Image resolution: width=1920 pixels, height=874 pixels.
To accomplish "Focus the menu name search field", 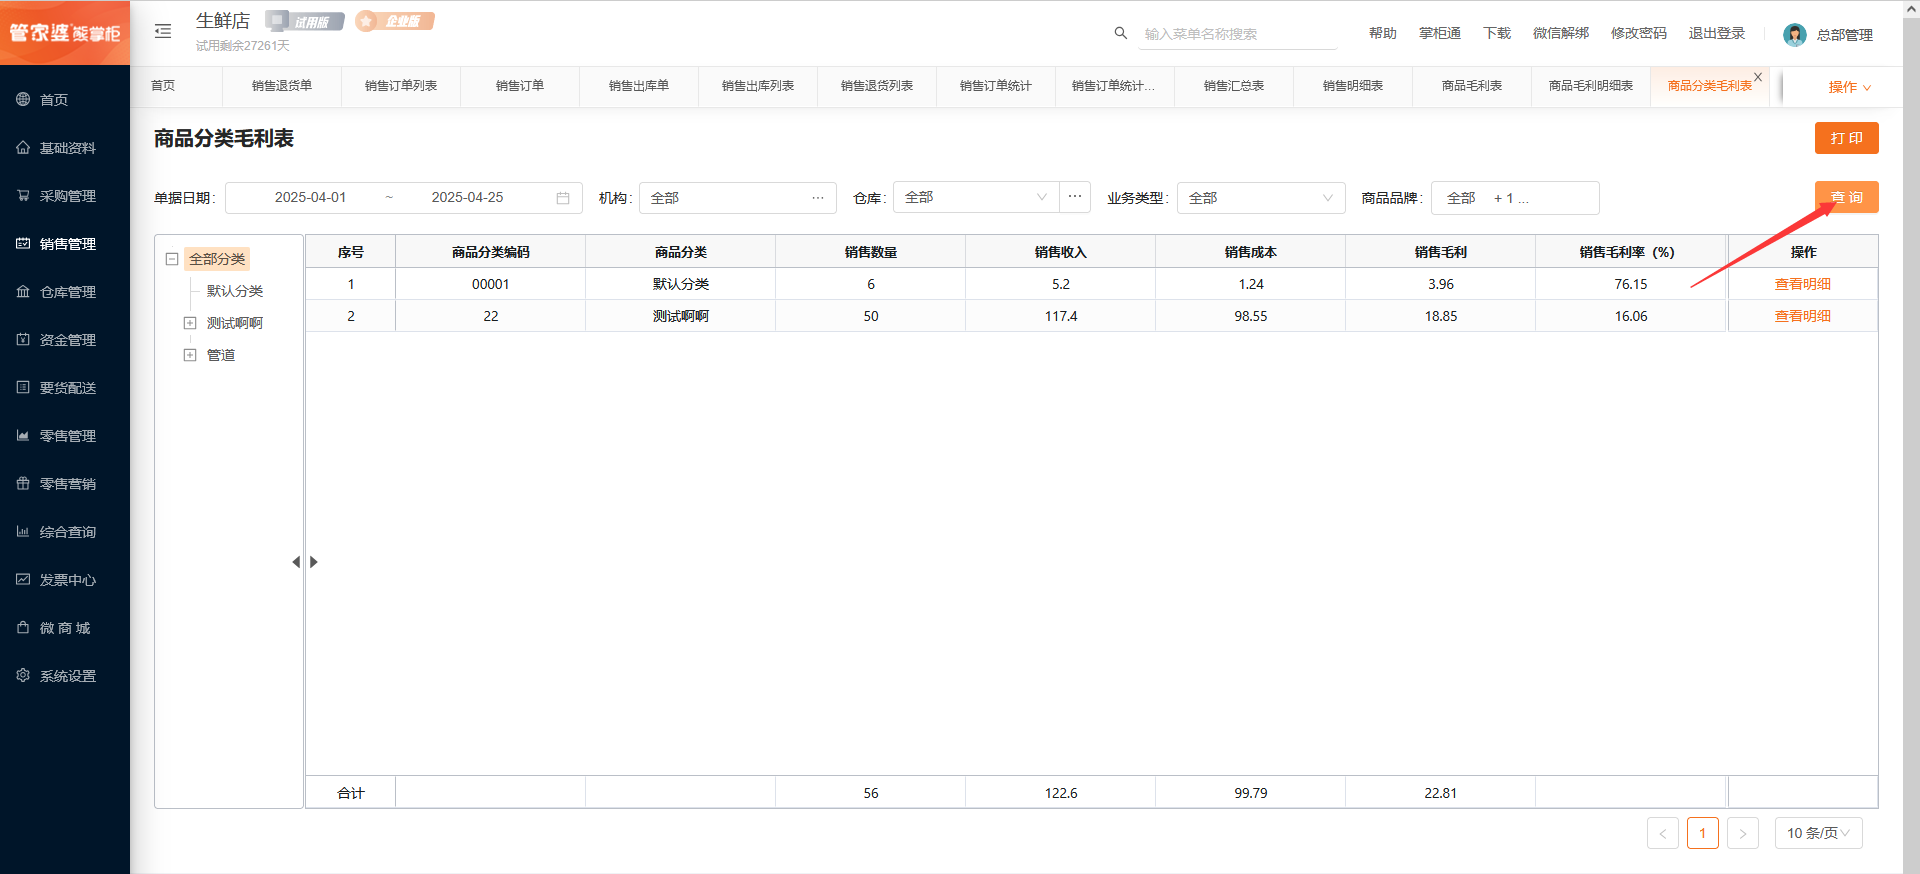I will 1238,34.
